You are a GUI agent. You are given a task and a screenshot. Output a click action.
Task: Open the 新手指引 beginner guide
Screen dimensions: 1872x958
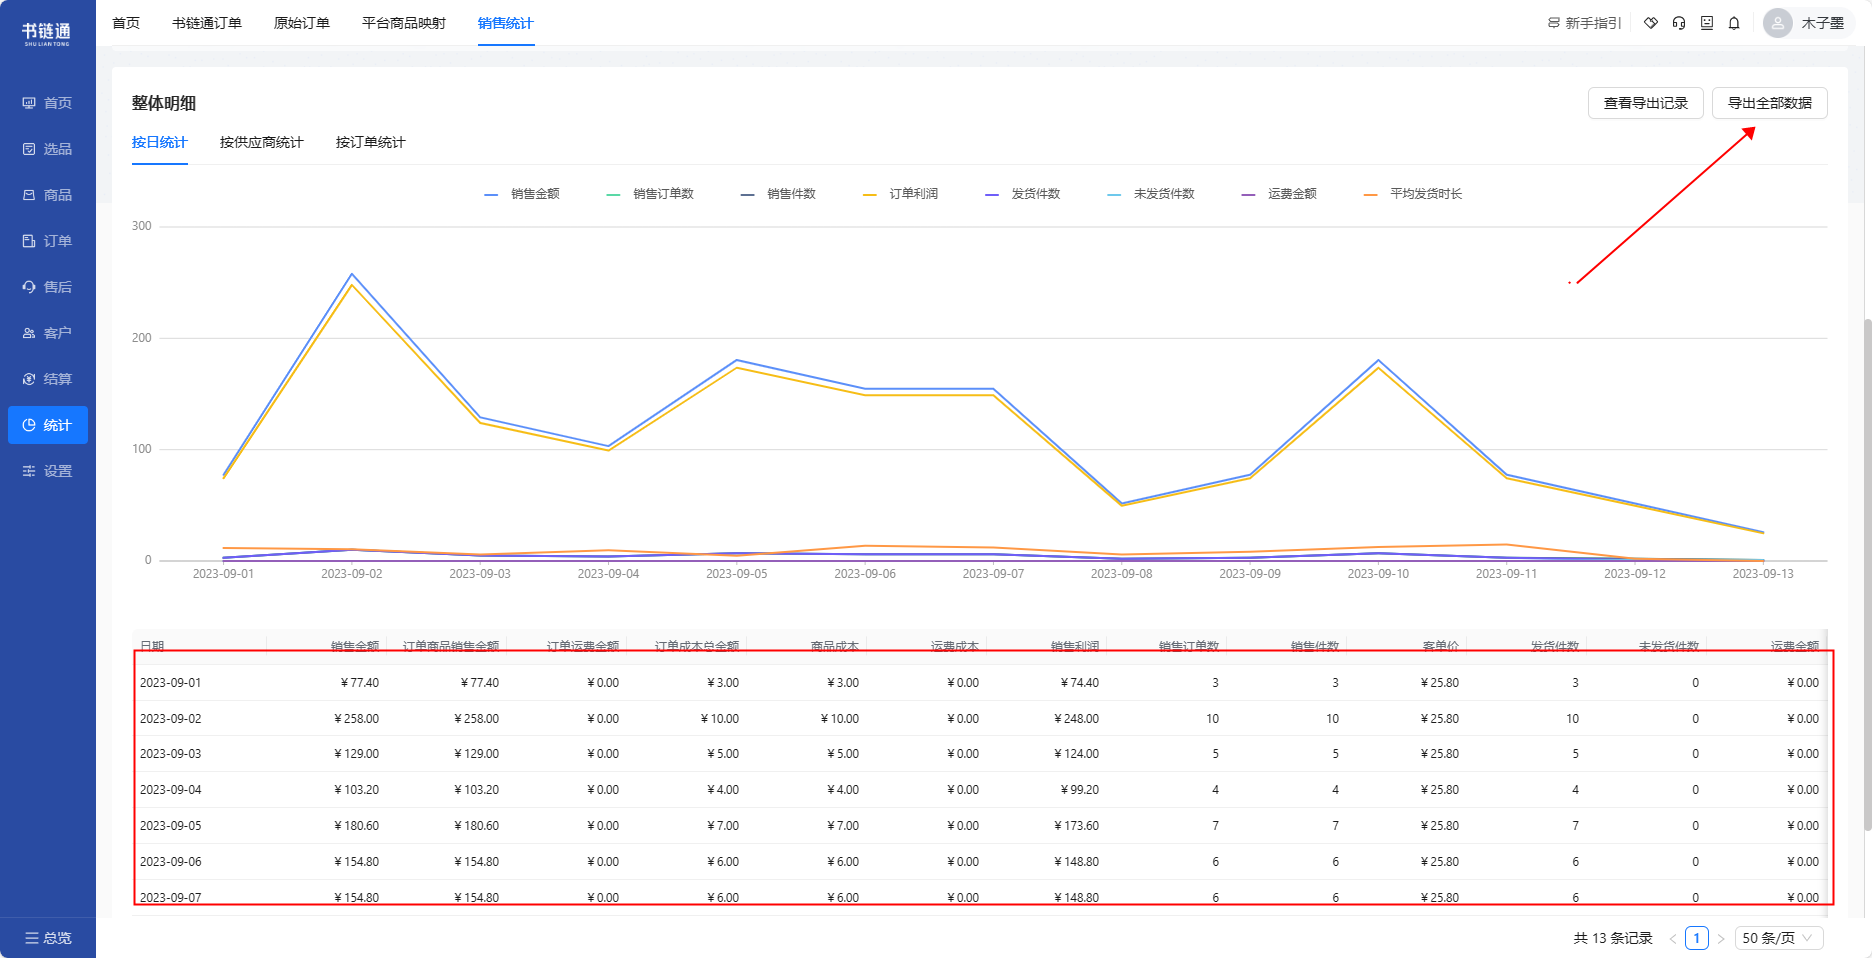tap(1584, 23)
